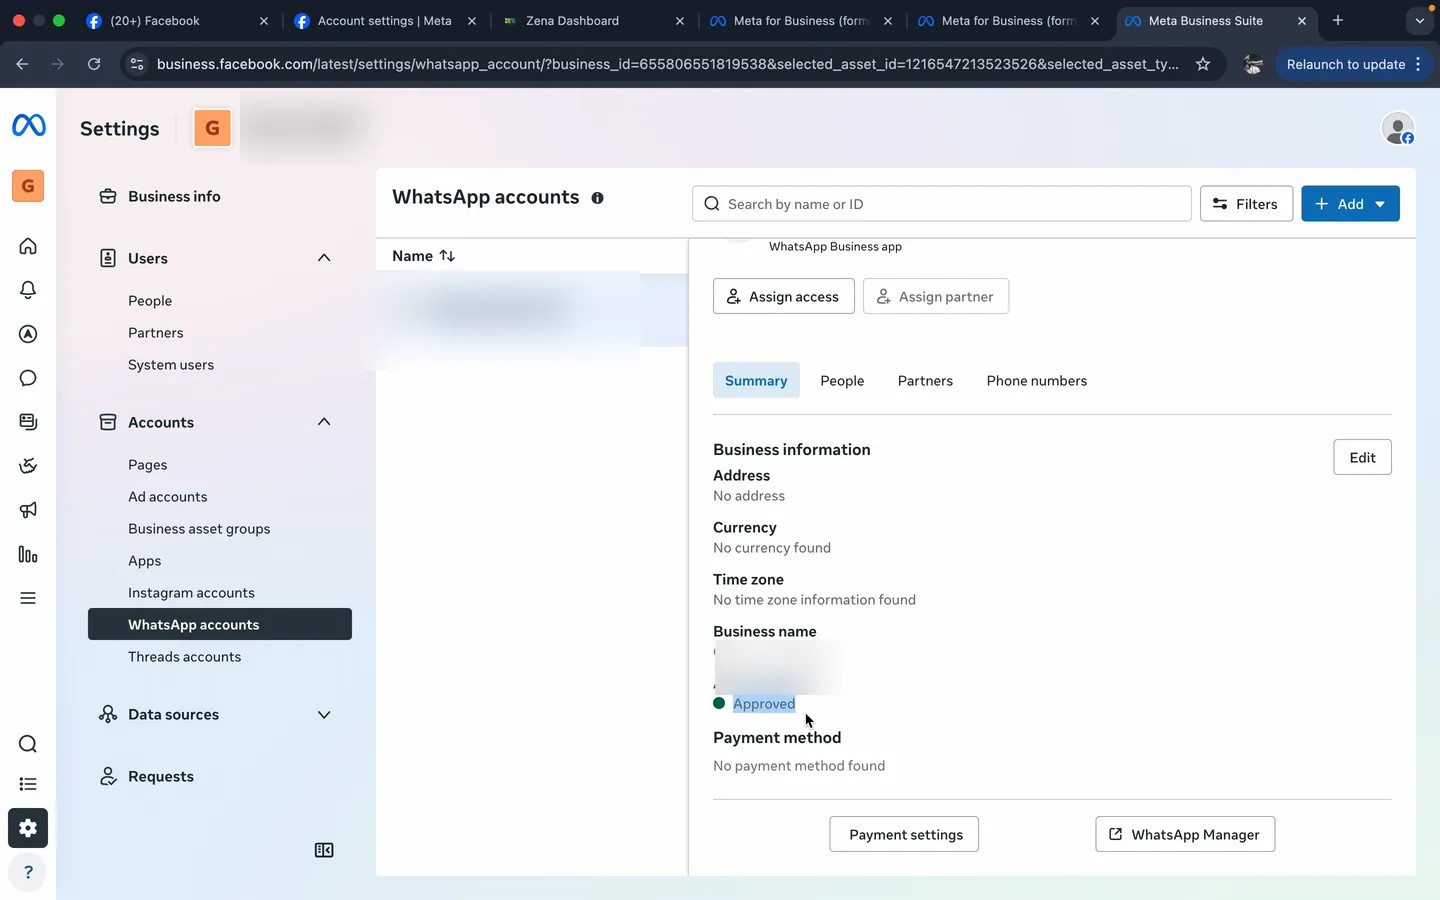Open the Add dropdown button

pos(1350,204)
